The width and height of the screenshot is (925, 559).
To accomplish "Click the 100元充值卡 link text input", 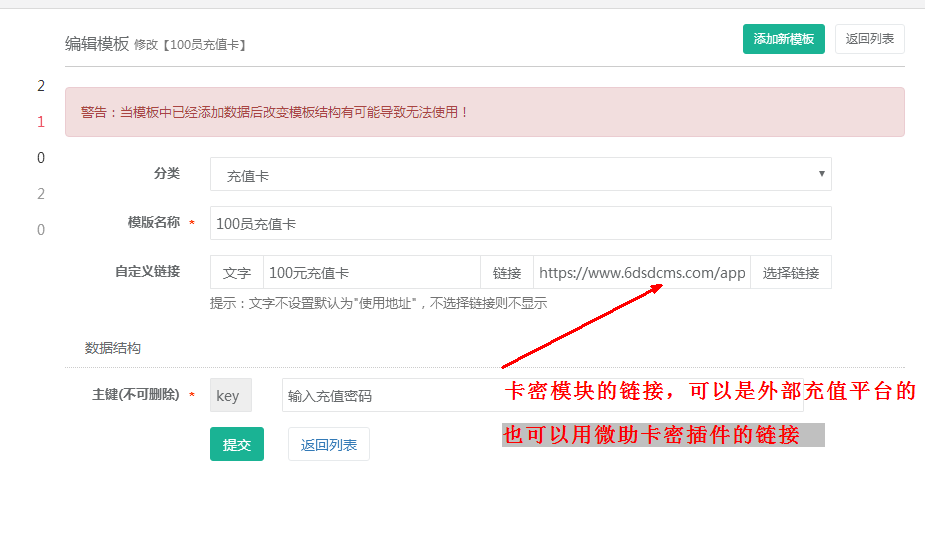I will point(371,272).
